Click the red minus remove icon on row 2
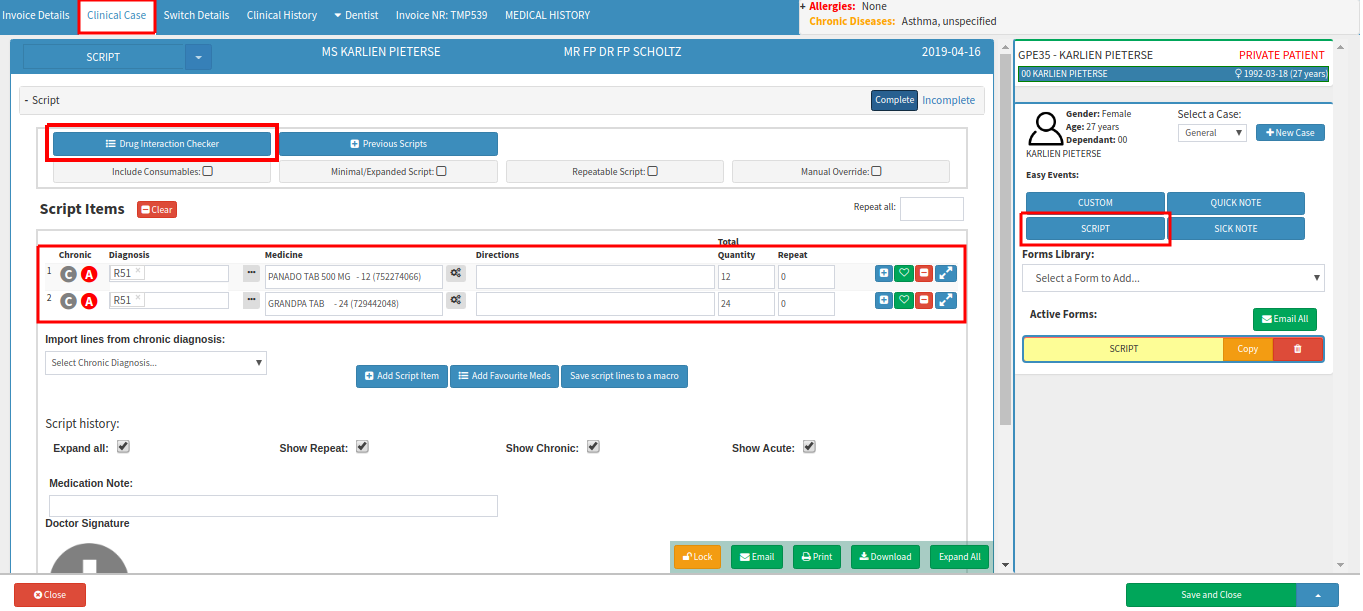Image resolution: width=1363 pixels, height=611 pixels. coord(924,300)
